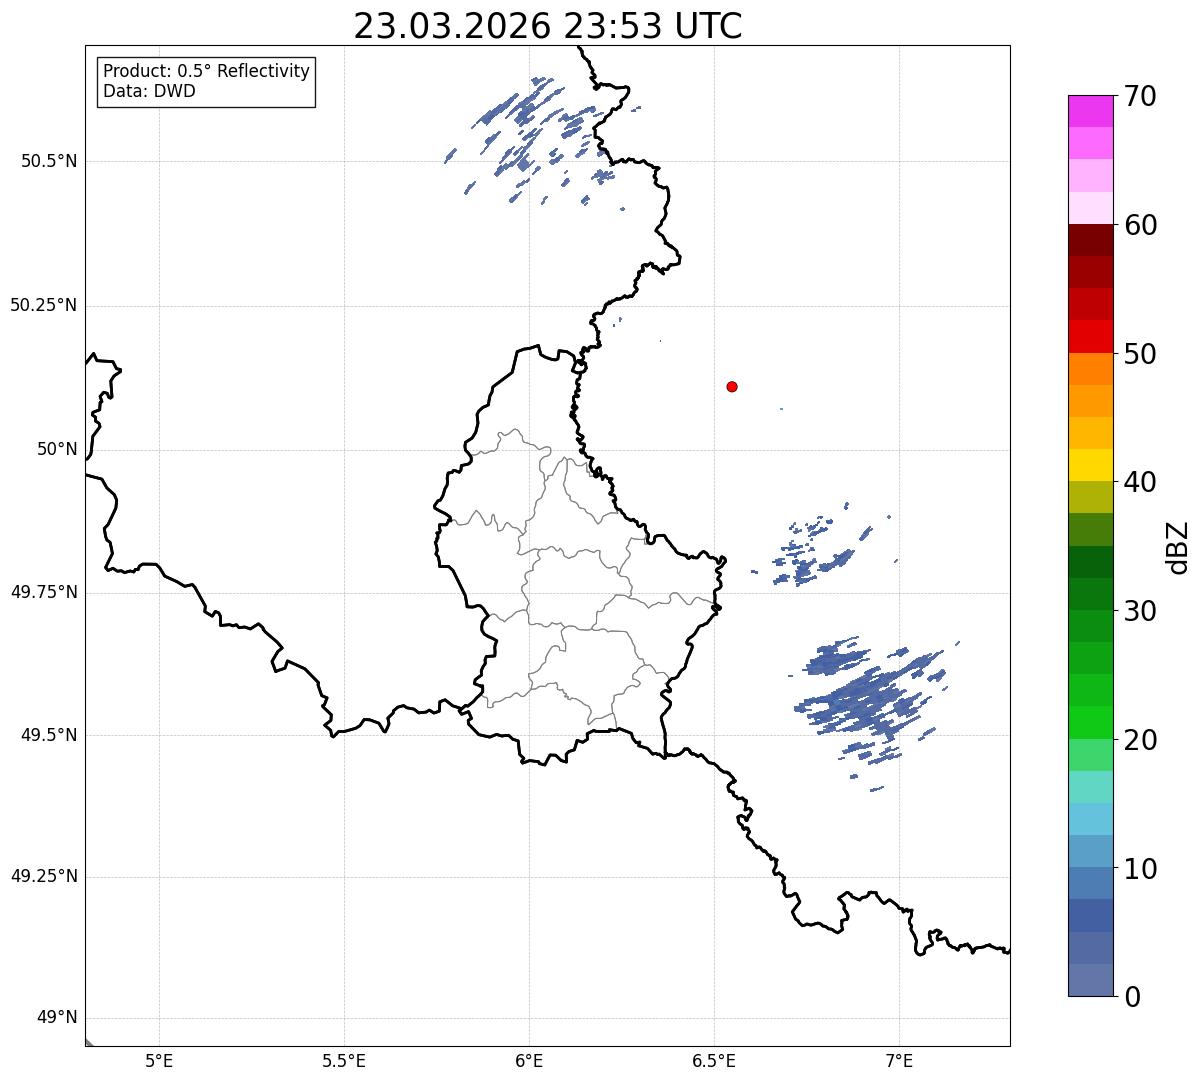Viewport: 1202px width, 1081px height.
Task: Click the orange colorbar swatch below 50
Action: click(1090, 369)
